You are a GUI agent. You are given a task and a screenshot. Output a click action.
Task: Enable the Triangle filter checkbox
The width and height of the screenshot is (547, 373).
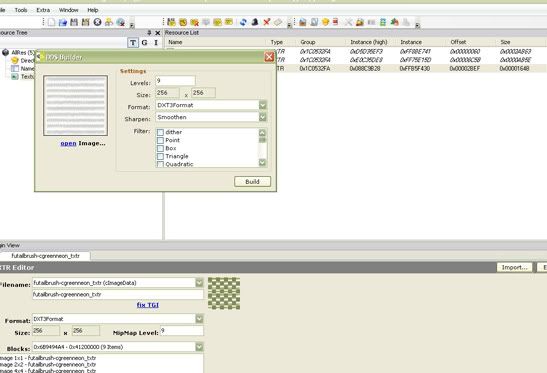click(160, 156)
